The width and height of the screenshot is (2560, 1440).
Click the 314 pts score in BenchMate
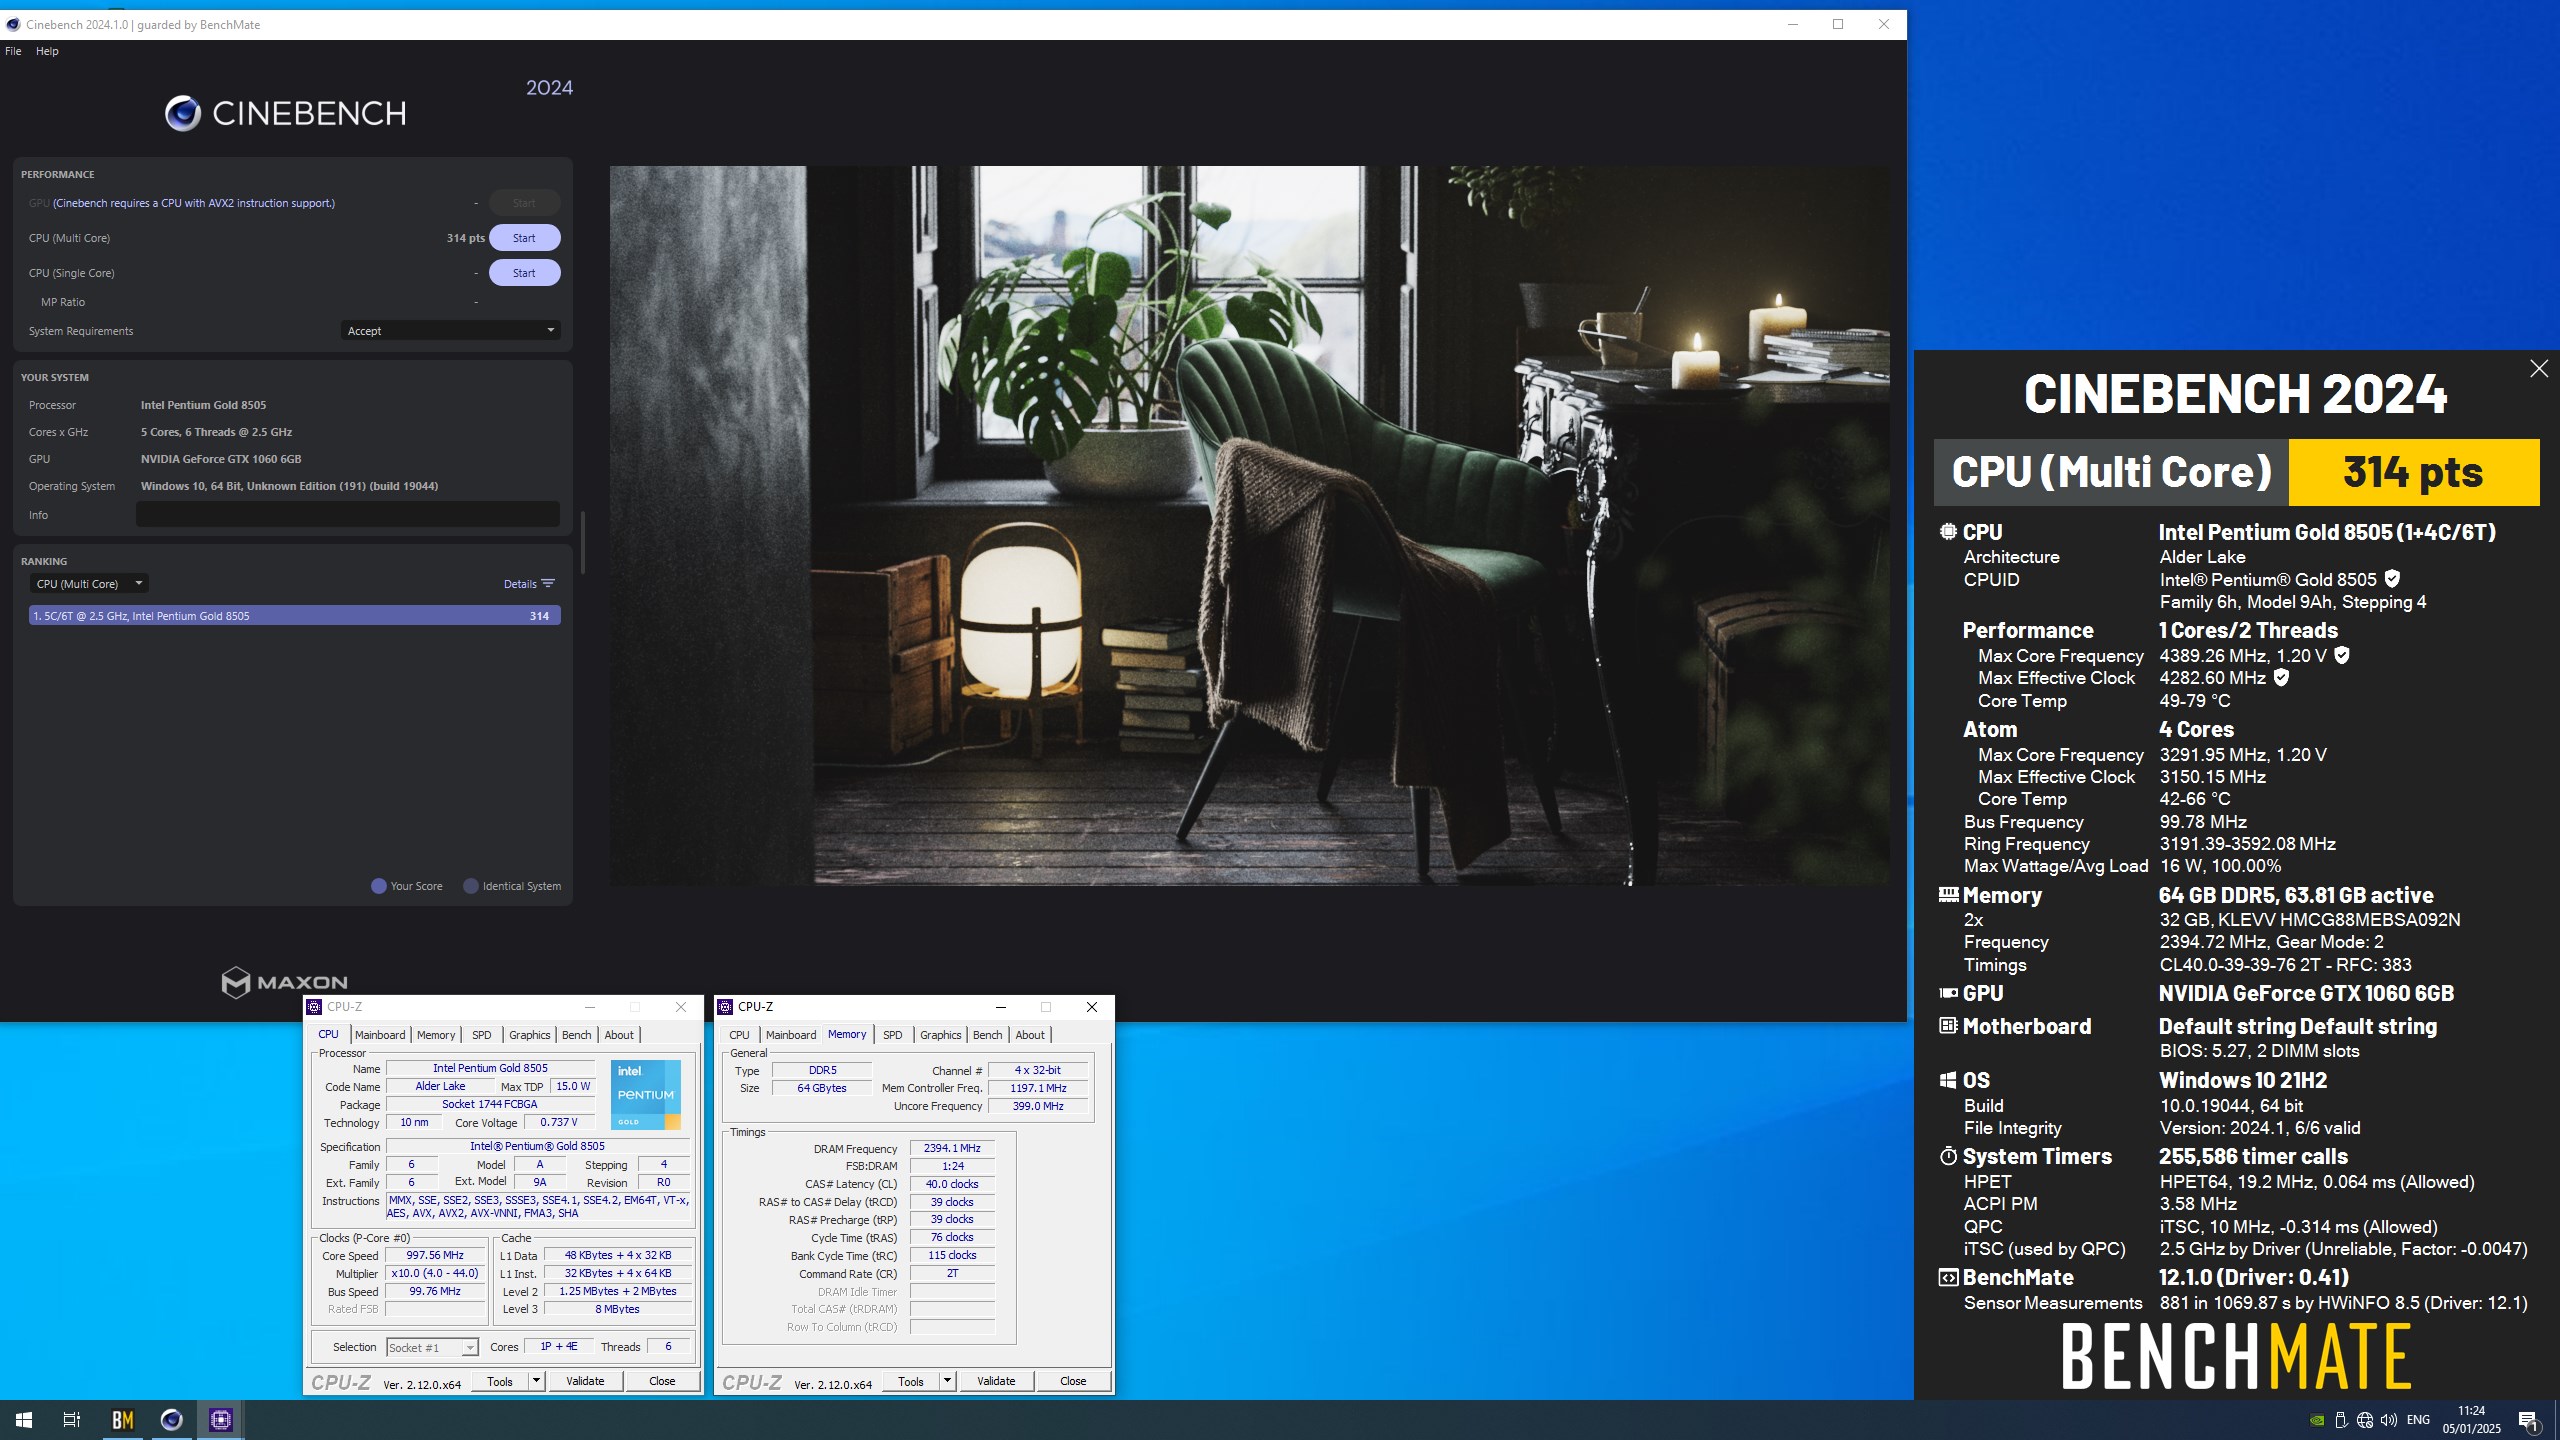(x=2413, y=472)
